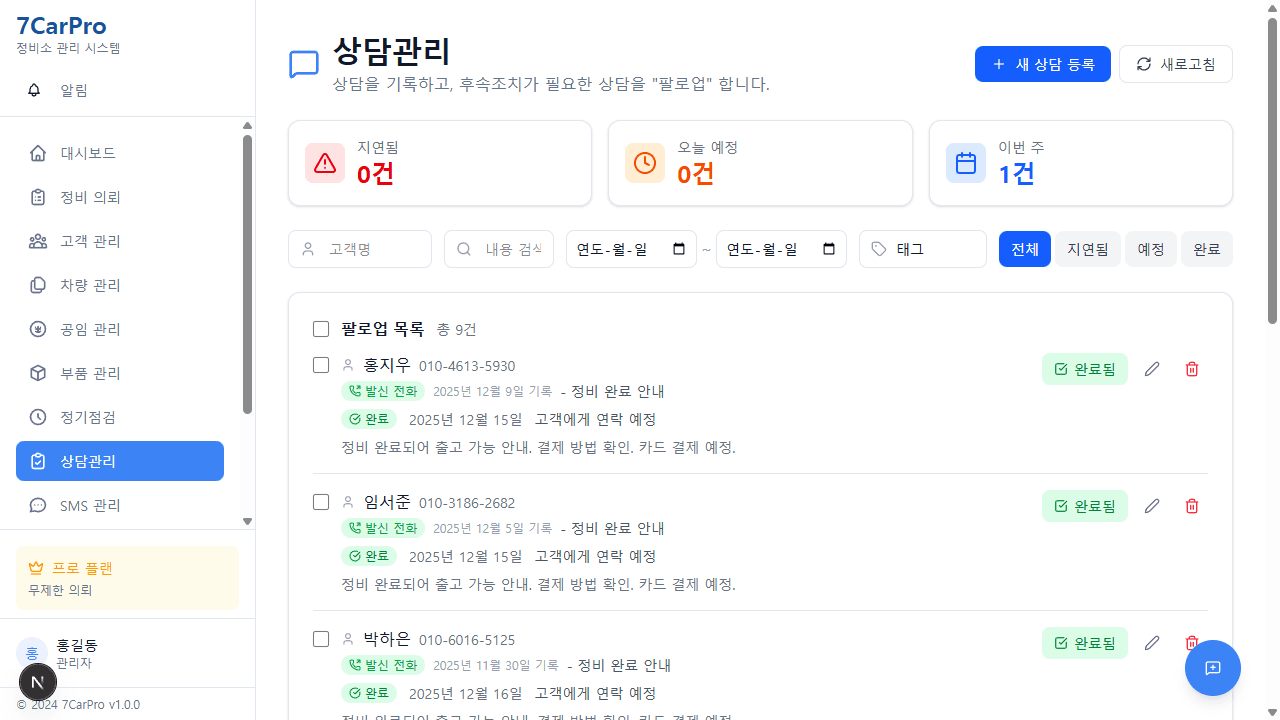Screen dimensions: 1280x720
Task: Open the end date calendar picker
Action: pos(828,249)
